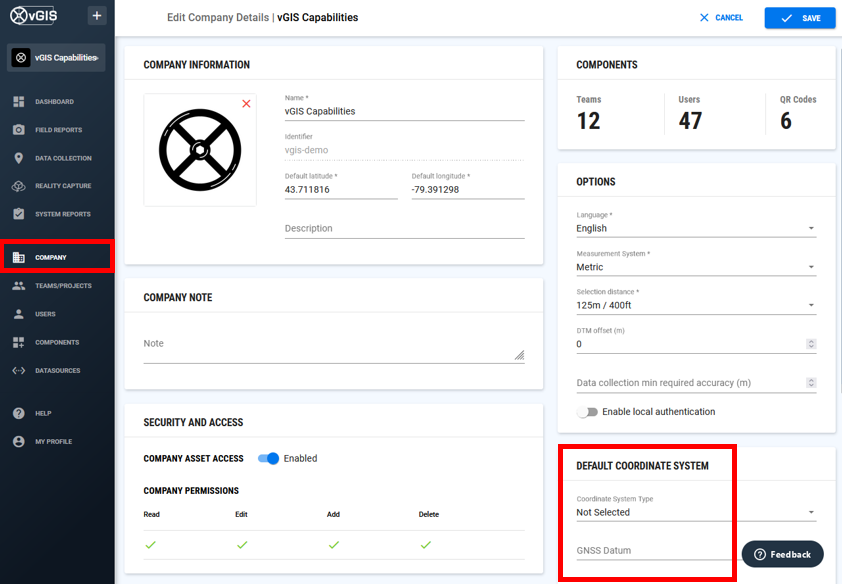This screenshot has width=842, height=584.
Task: Click the plus button beside vGIS logo
Action: point(97,16)
